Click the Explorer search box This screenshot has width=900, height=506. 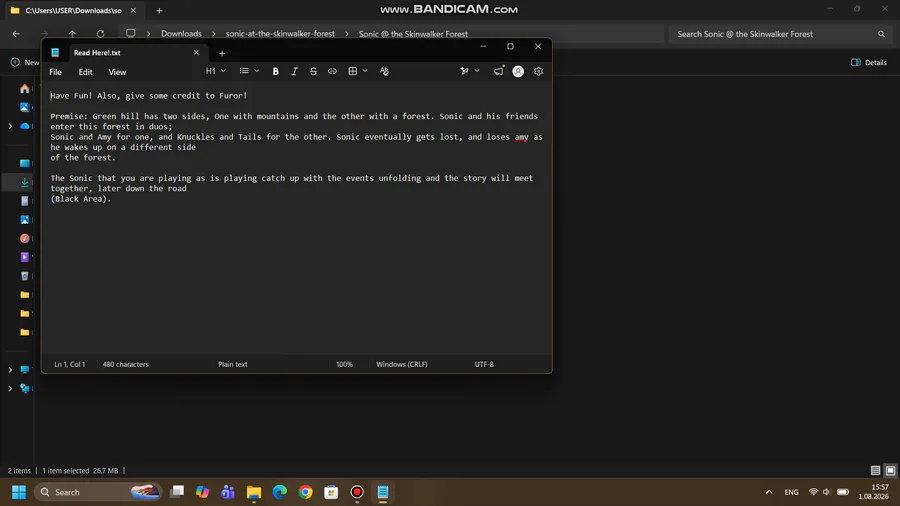coord(781,34)
